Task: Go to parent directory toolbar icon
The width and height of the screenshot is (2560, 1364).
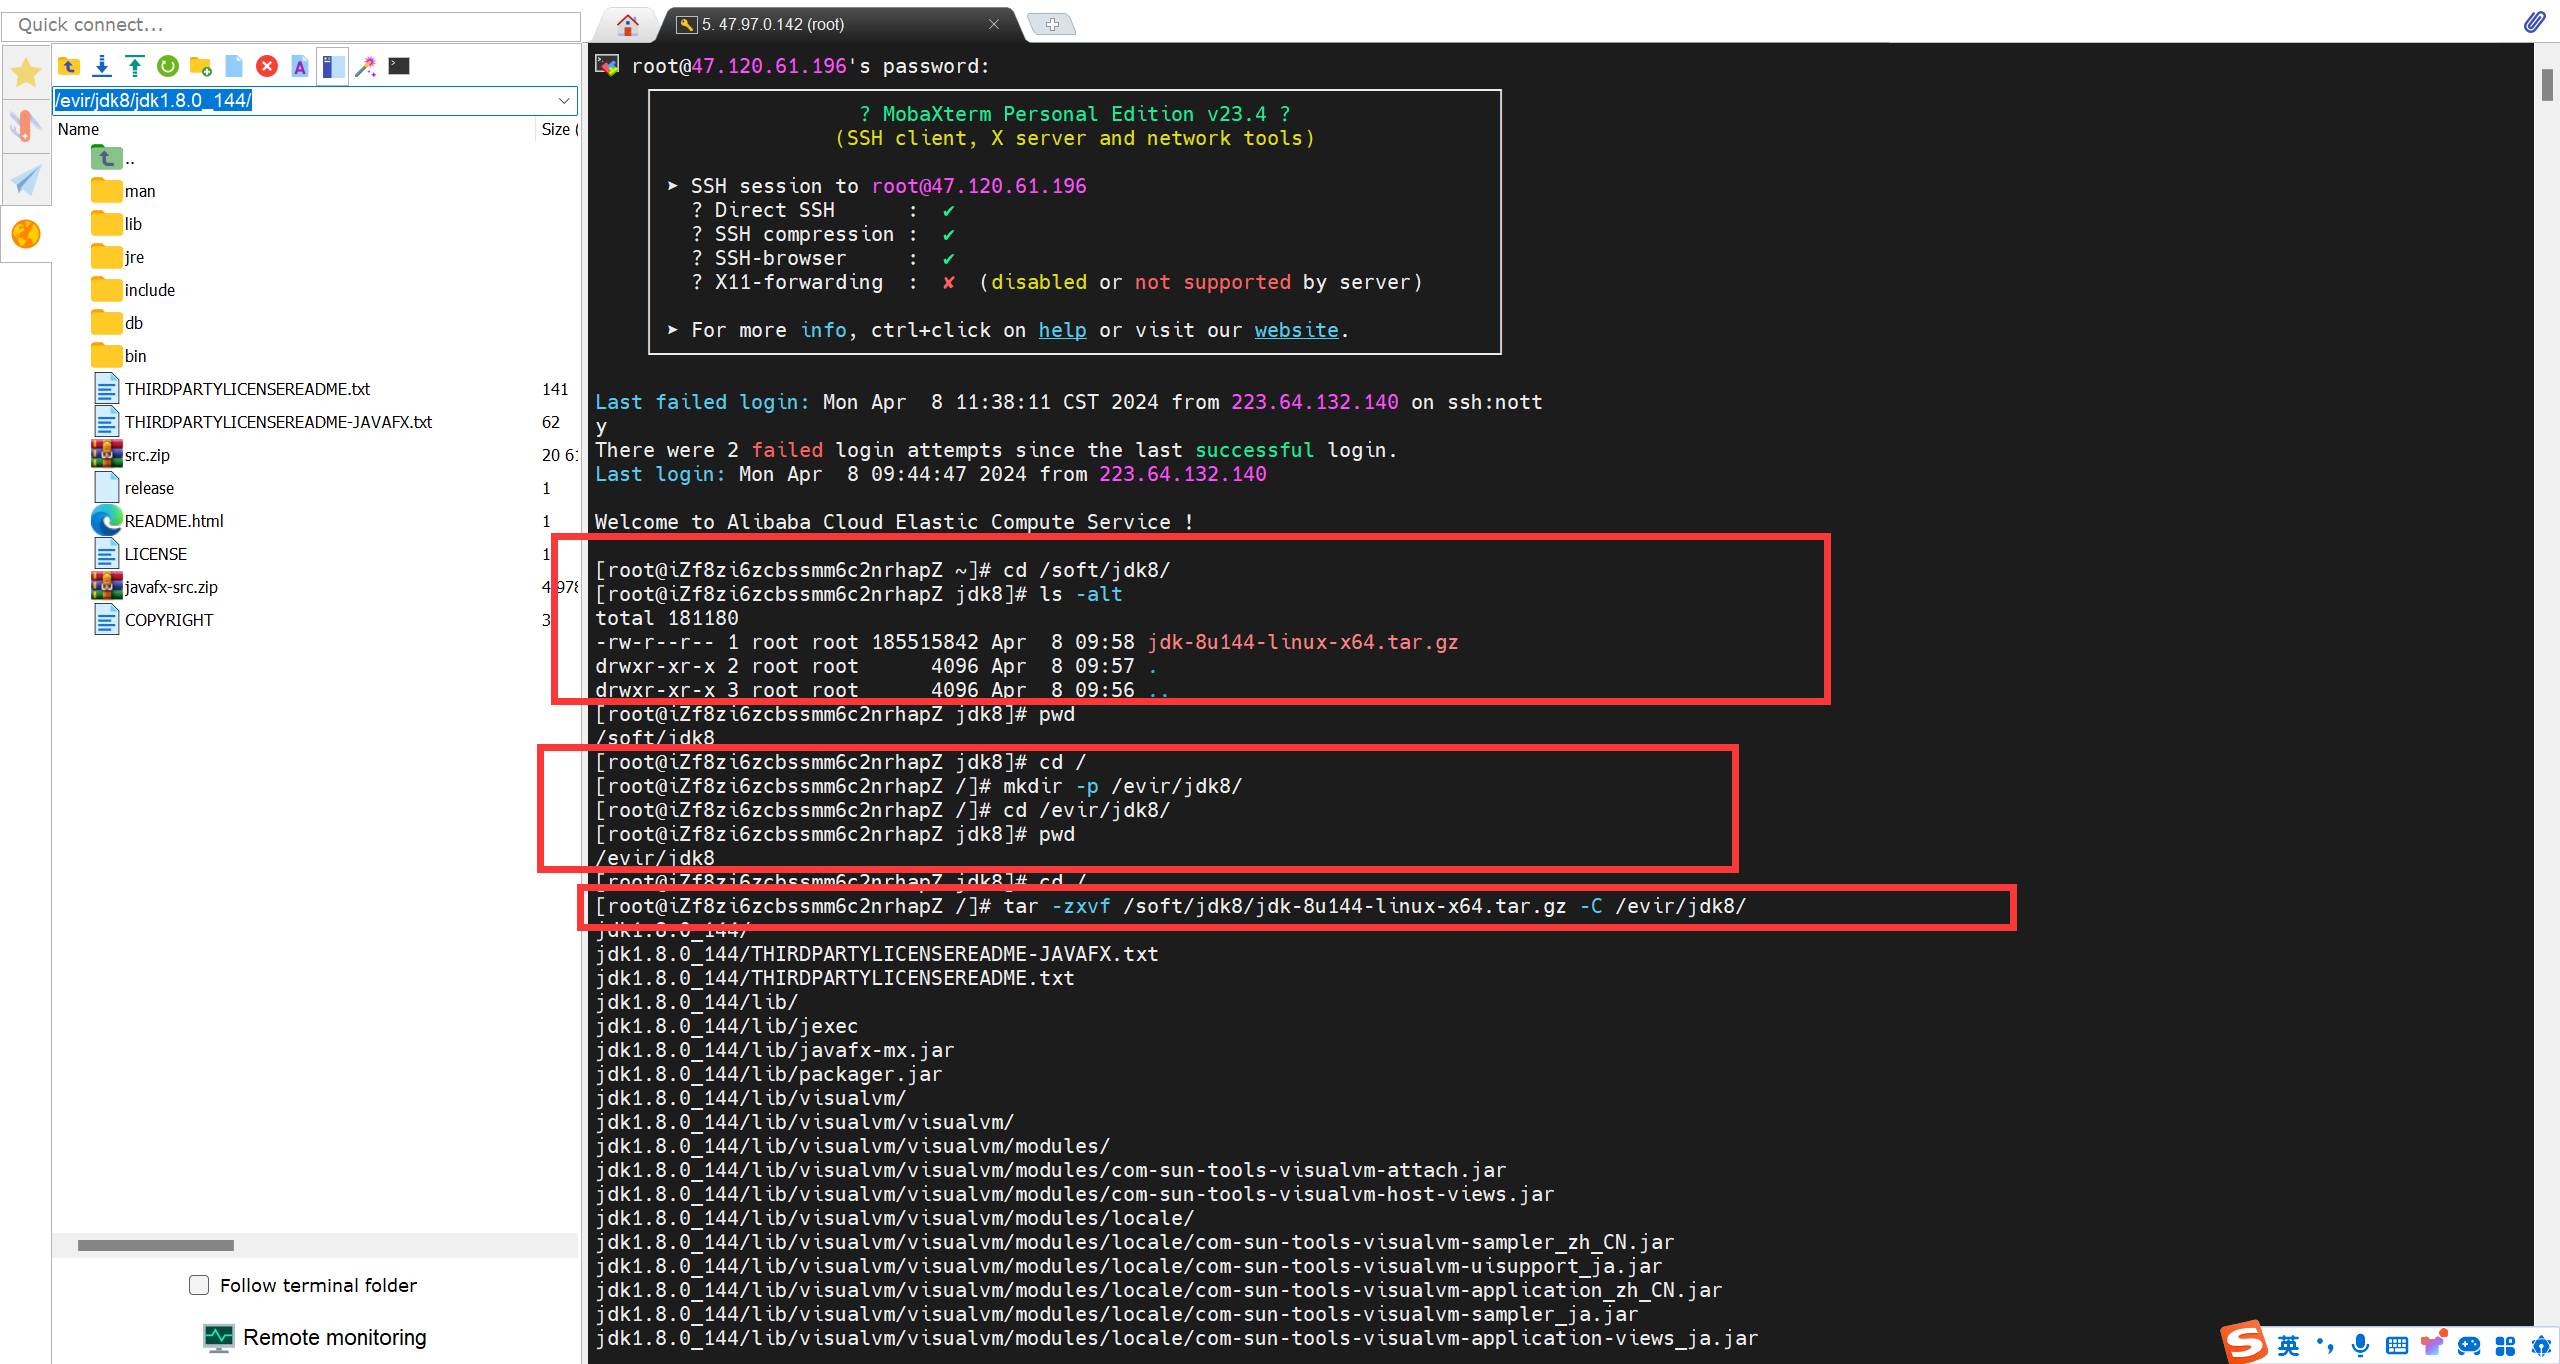Action: tap(69, 66)
